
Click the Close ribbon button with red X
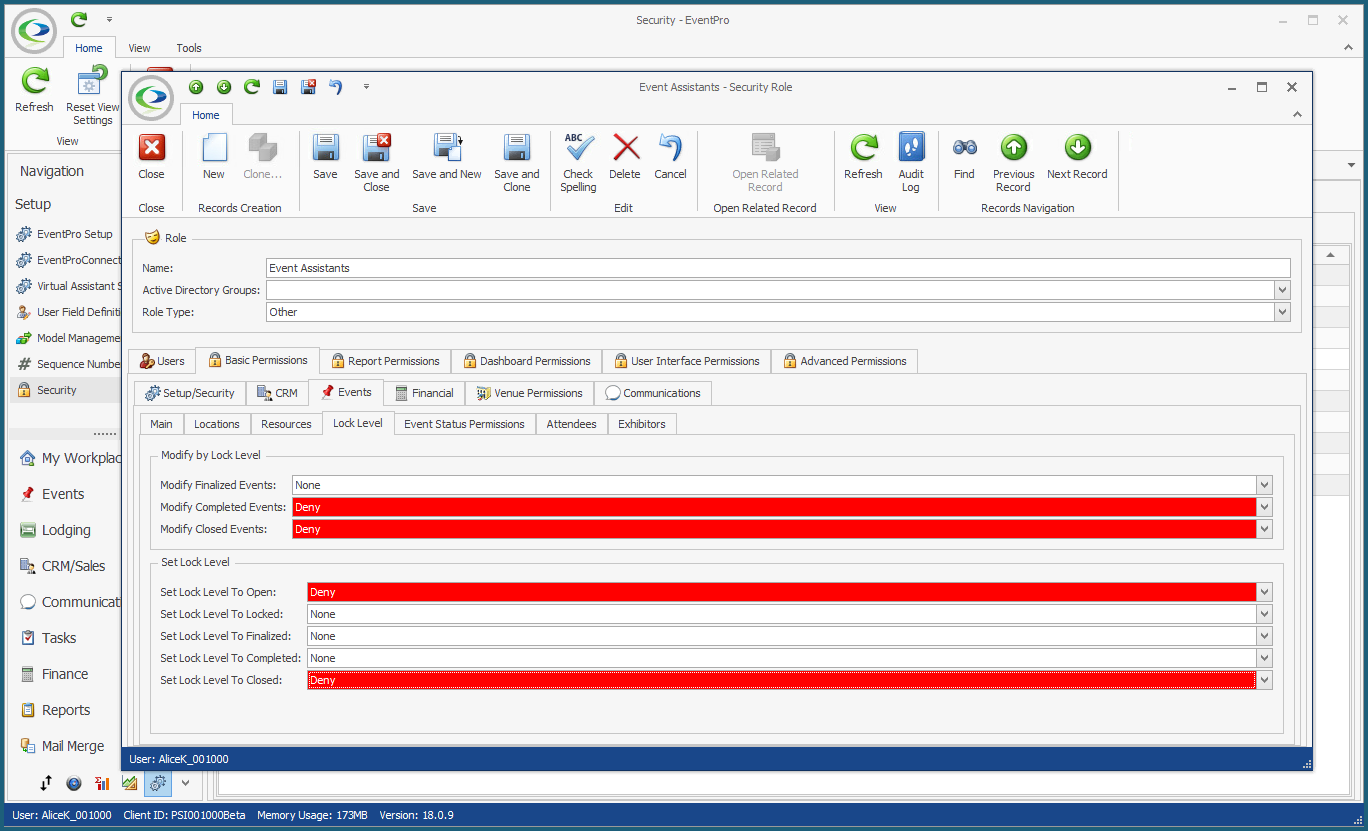151,158
